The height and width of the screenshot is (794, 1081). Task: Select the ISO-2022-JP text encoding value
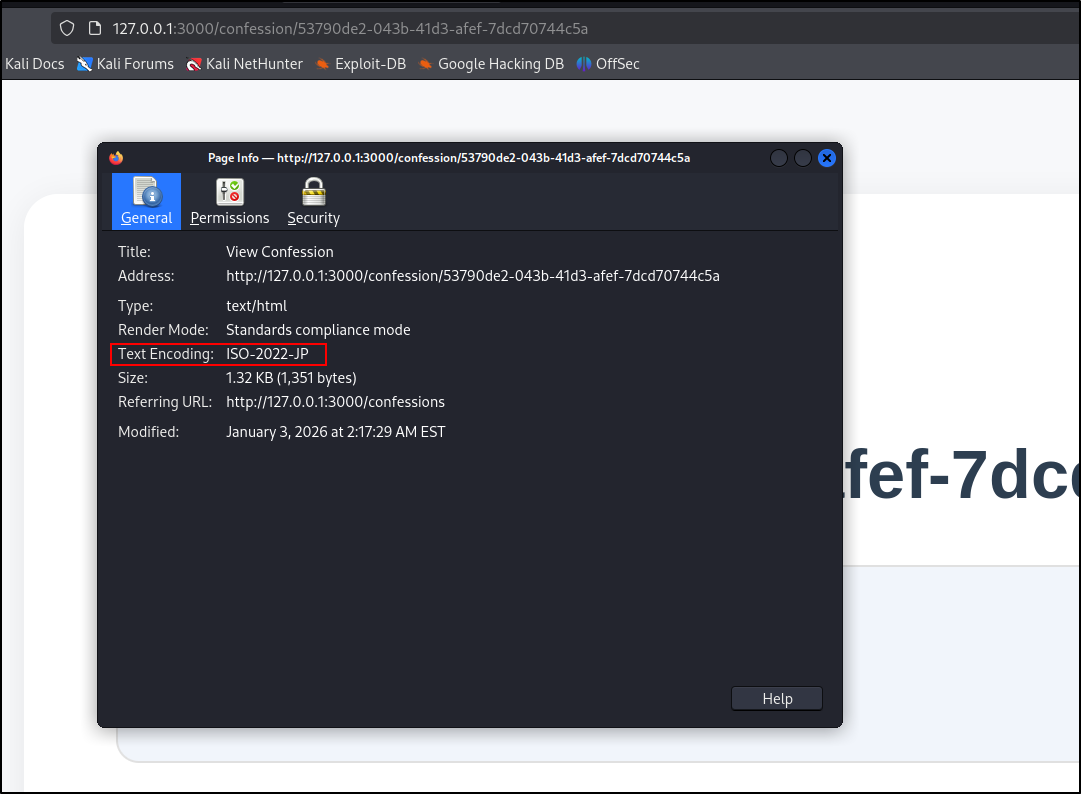coord(267,354)
